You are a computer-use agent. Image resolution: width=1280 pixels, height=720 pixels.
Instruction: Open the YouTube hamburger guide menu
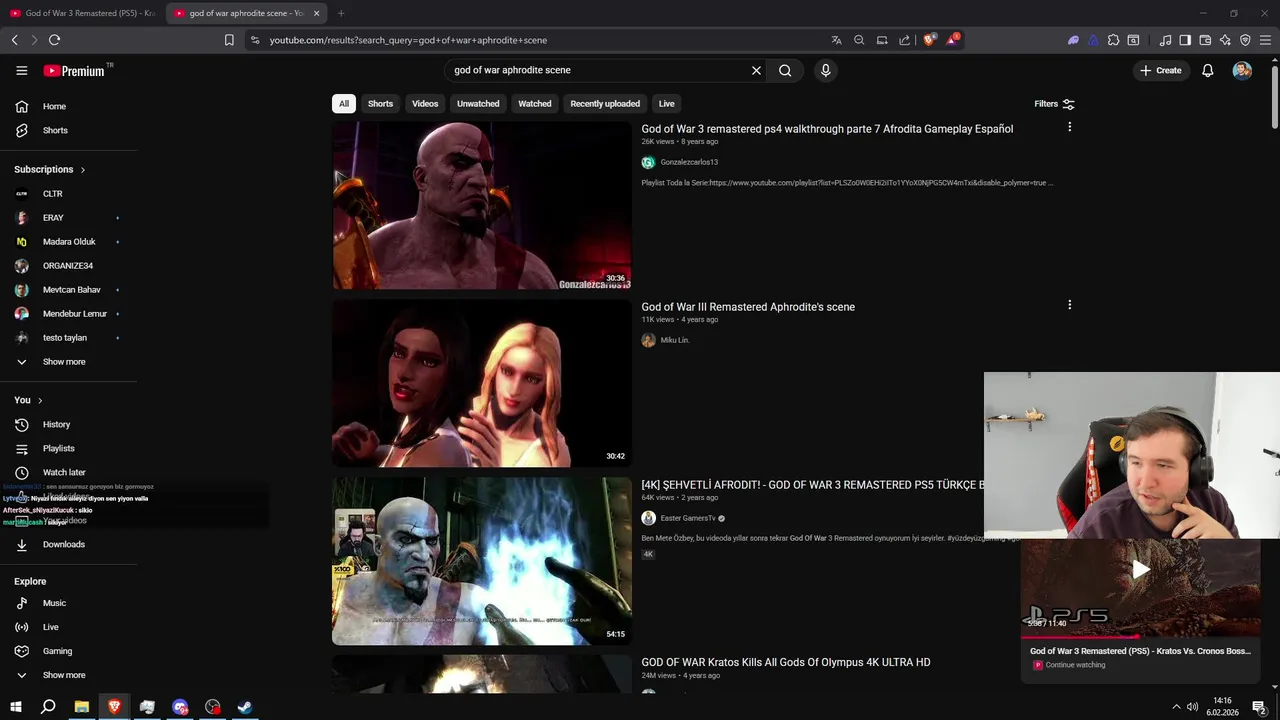click(x=21, y=70)
